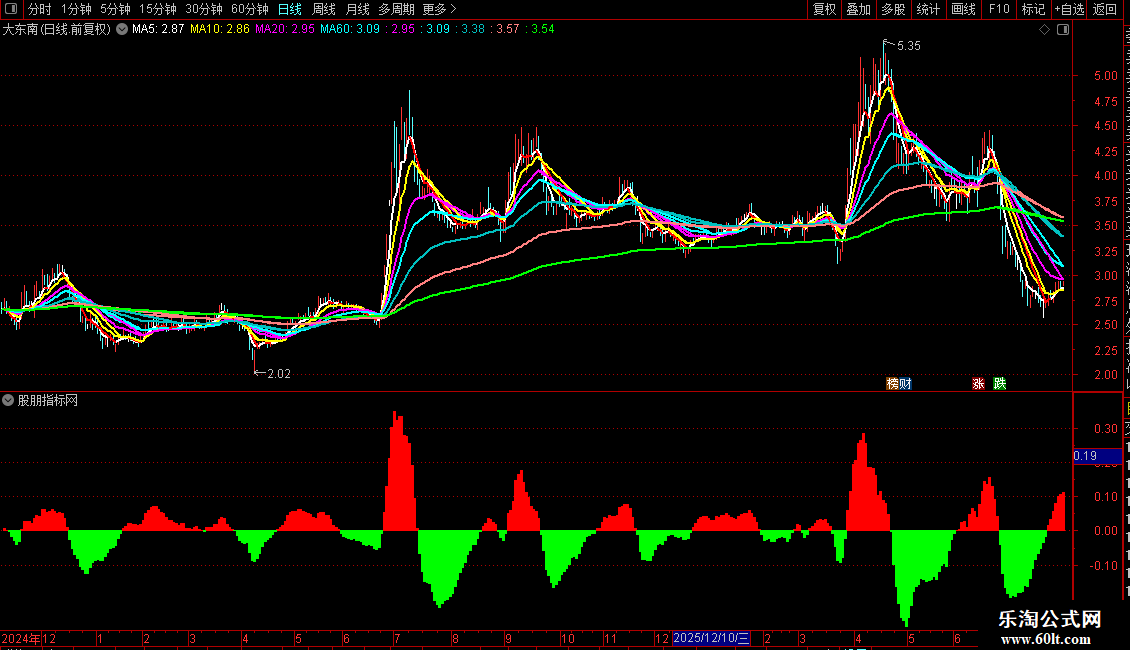Screen dimensions: 1130x650
Task: Expand the 更多 periods menu
Action: [440, 9]
